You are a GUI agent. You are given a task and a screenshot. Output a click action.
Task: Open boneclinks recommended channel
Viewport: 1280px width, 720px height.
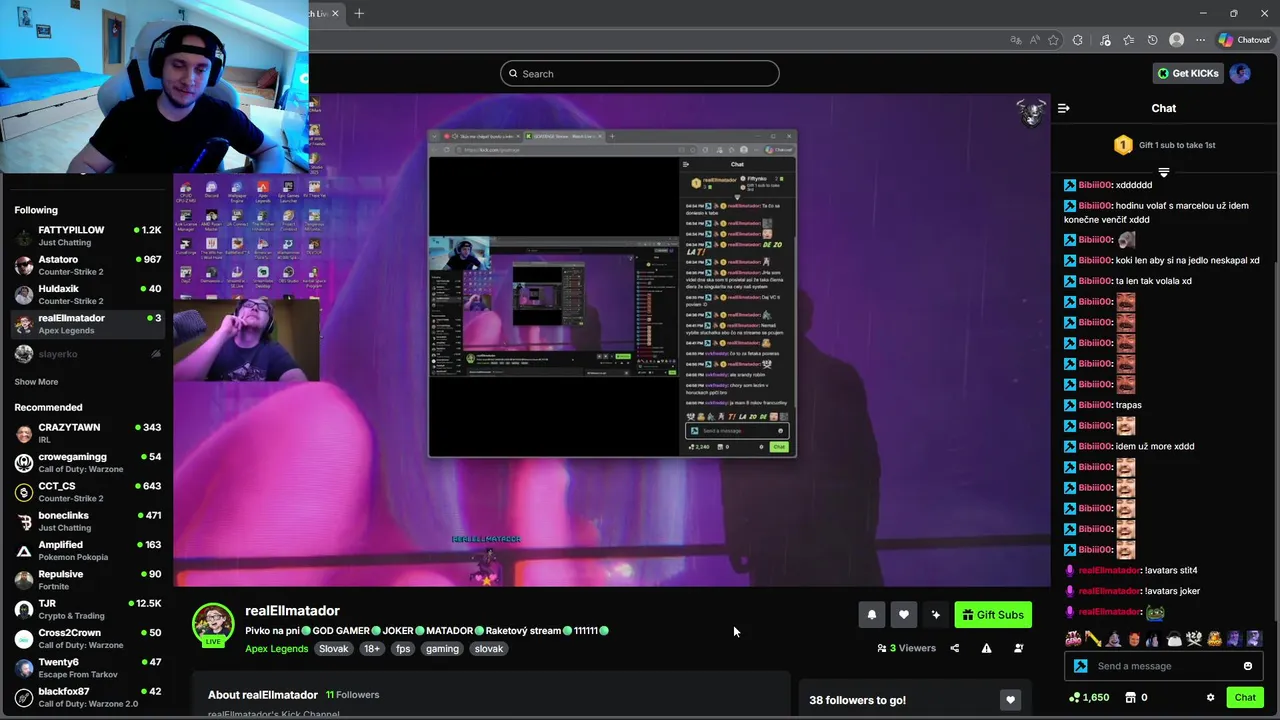click(x=87, y=521)
